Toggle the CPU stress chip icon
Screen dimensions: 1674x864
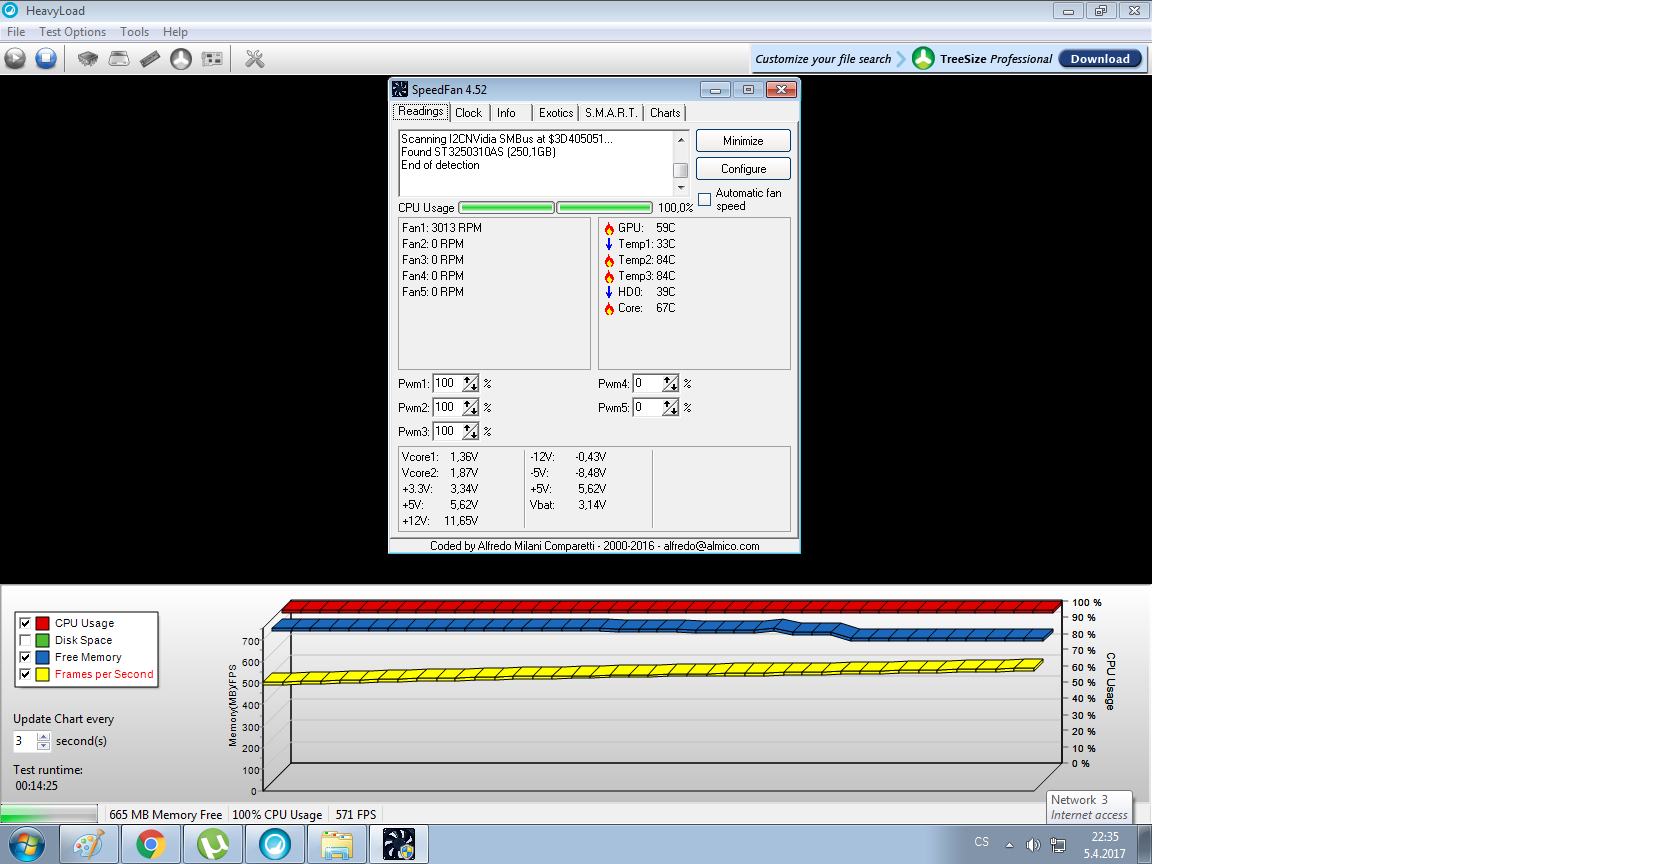point(88,59)
